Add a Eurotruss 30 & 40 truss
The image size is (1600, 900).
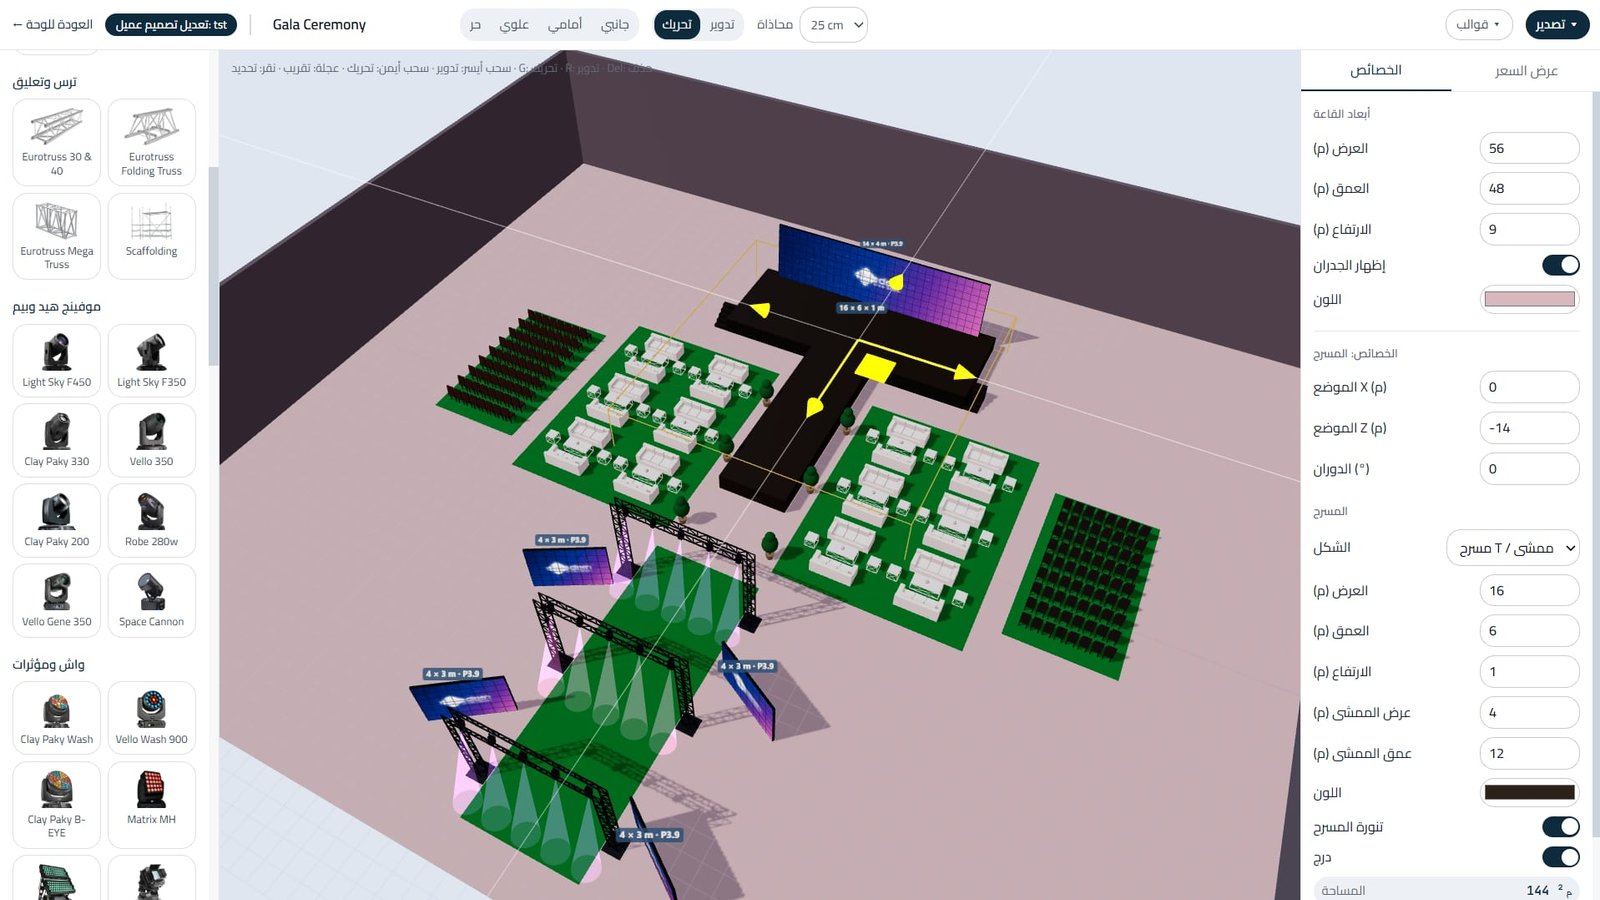point(57,142)
